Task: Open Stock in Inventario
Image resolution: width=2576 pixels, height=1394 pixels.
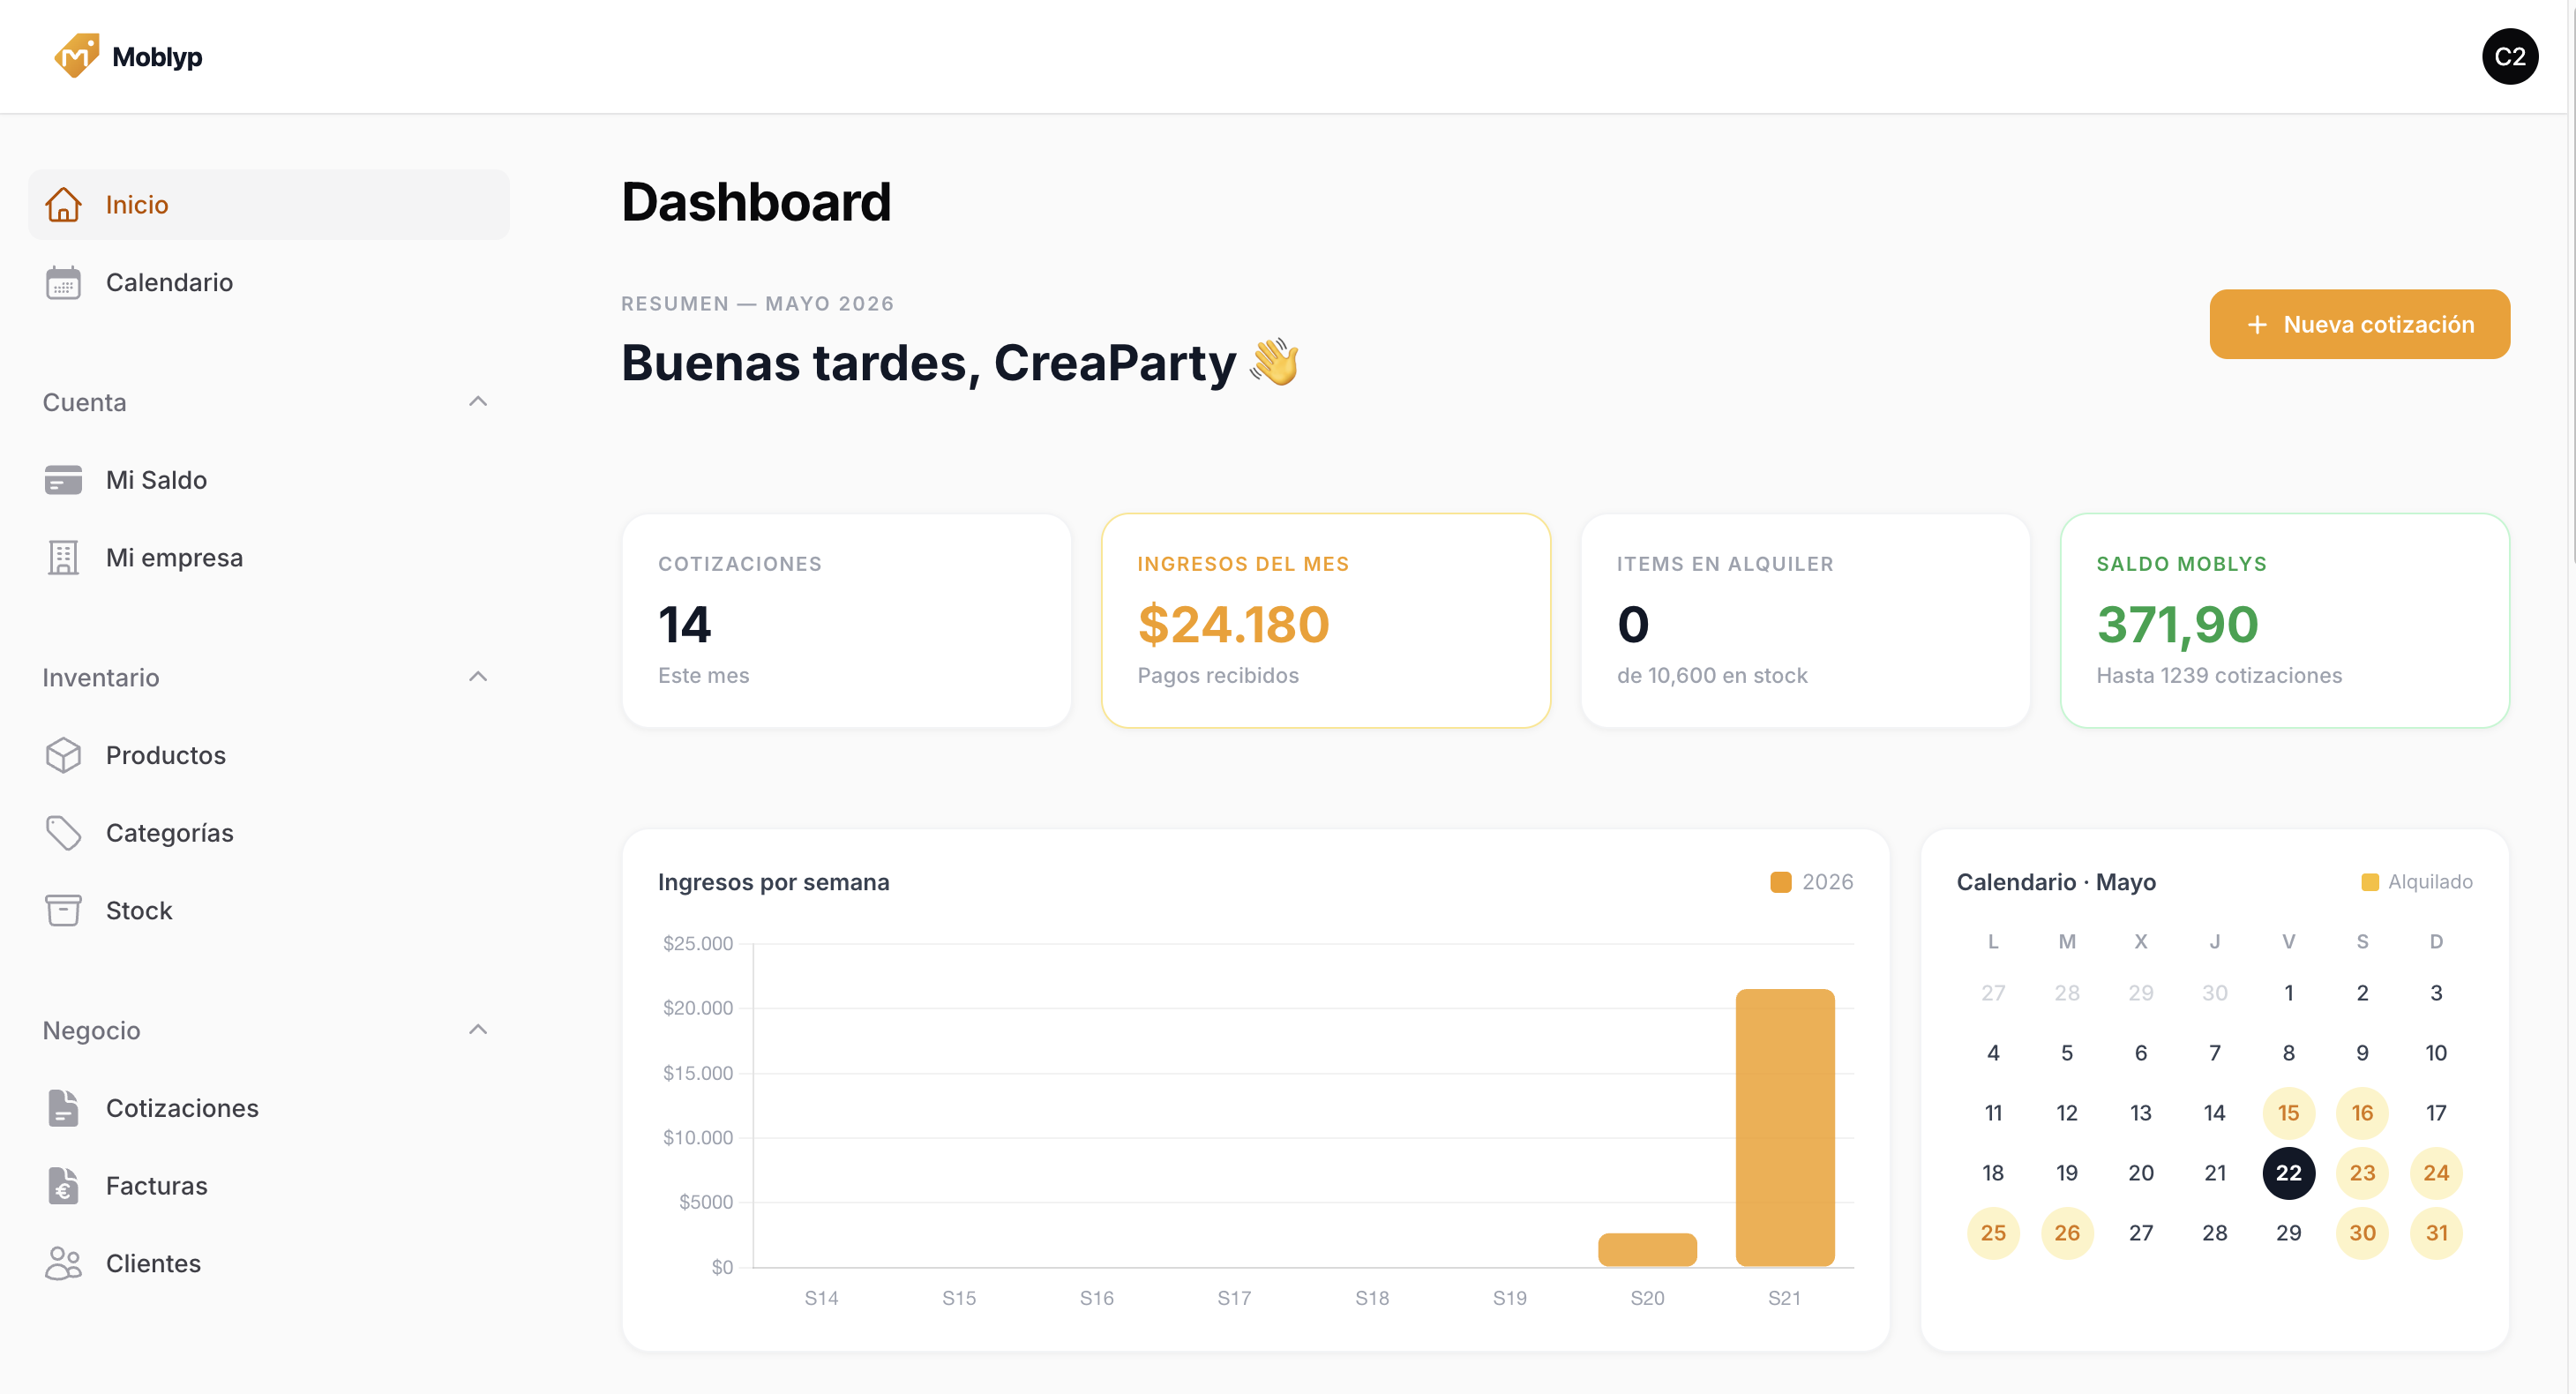Action: point(269,911)
